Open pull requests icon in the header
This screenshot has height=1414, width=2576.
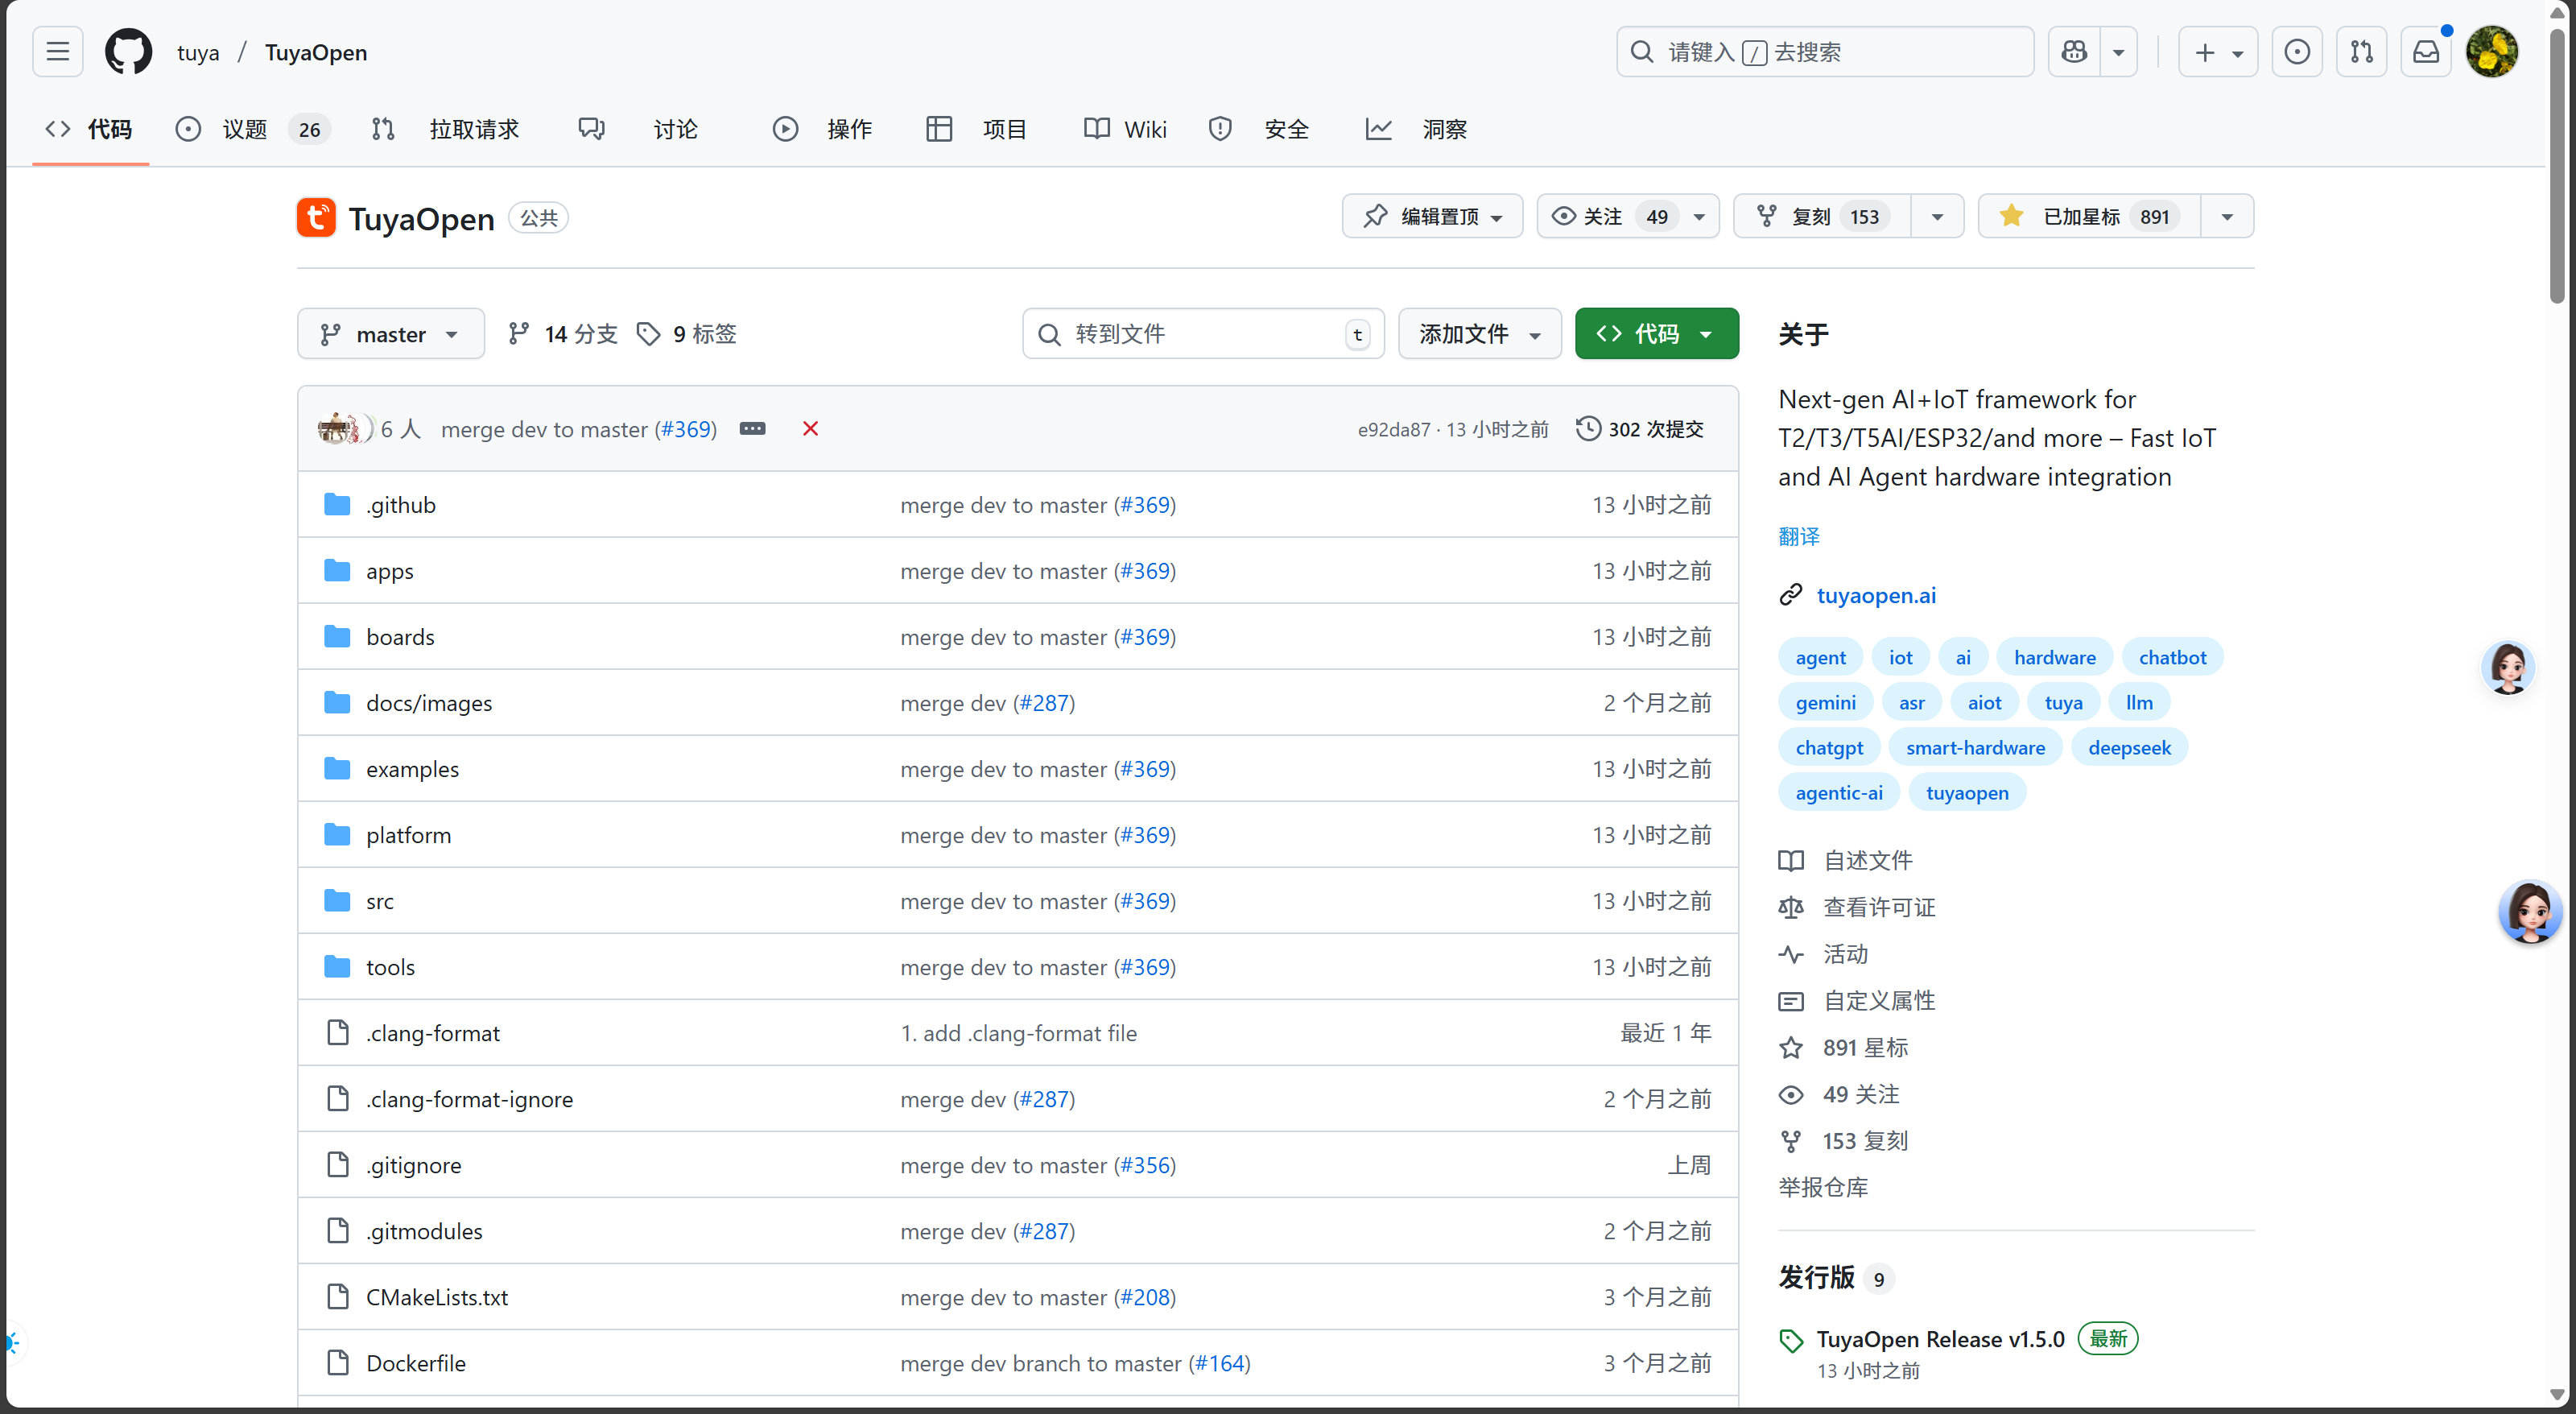[x=2362, y=51]
